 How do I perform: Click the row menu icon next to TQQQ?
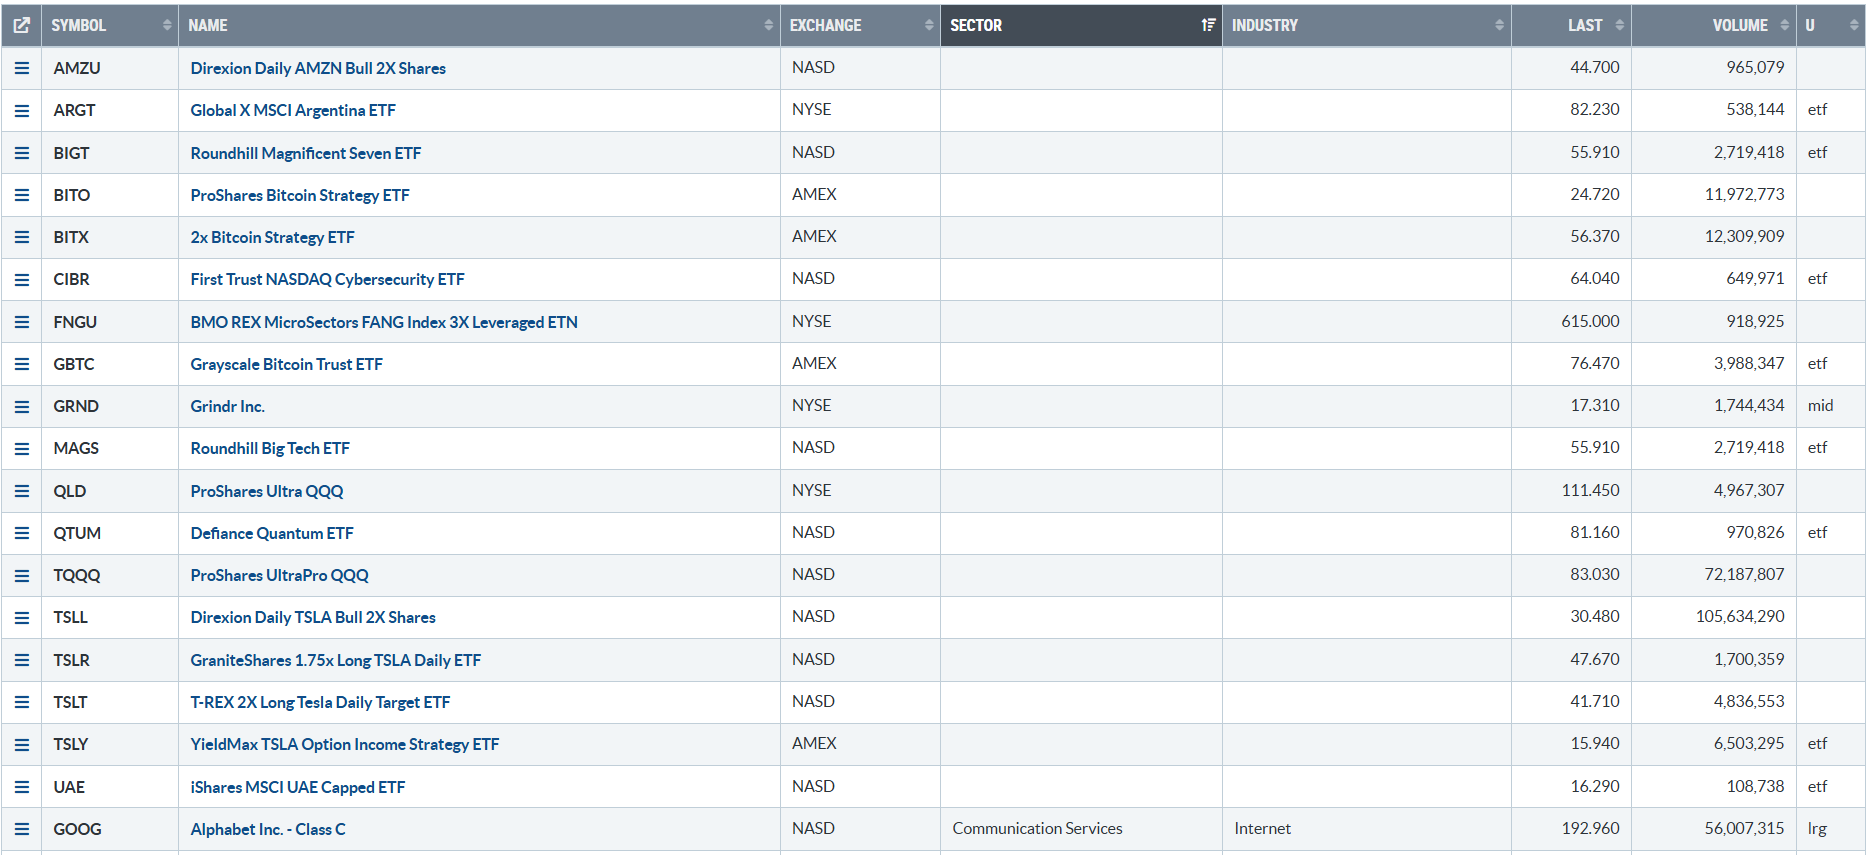click(x=21, y=575)
